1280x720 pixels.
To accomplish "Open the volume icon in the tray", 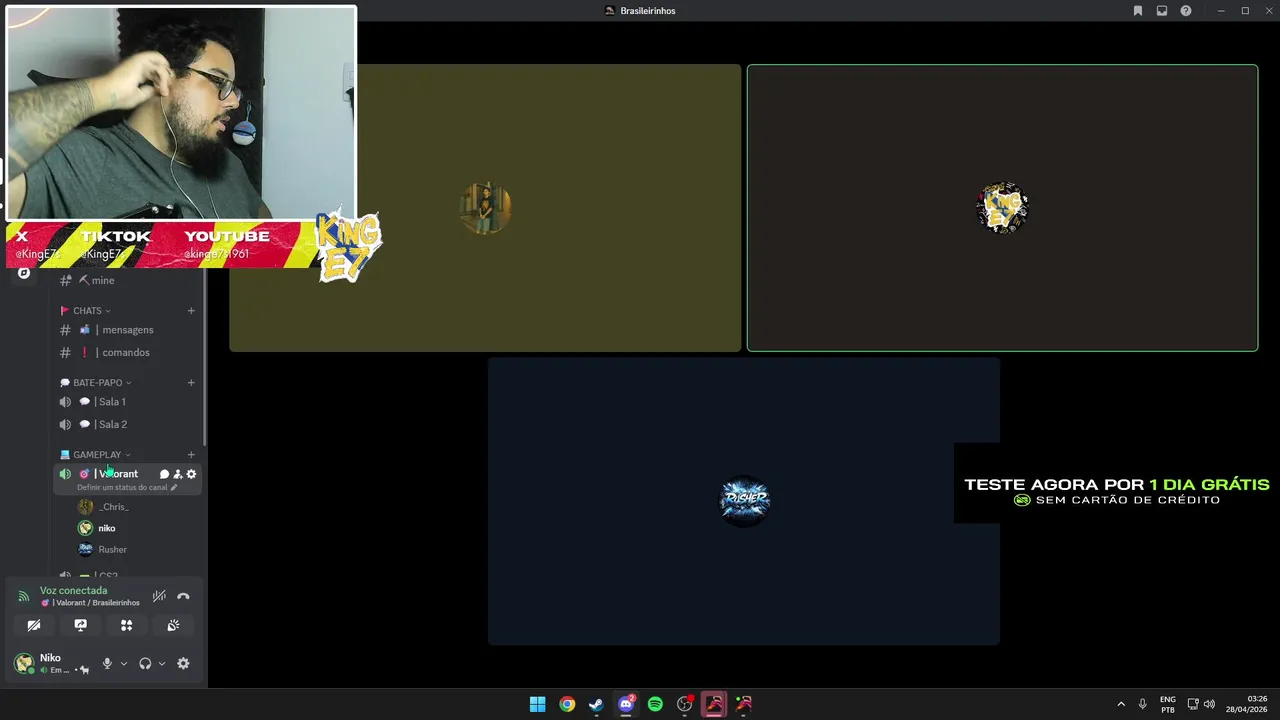I will click(x=1209, y=704).
